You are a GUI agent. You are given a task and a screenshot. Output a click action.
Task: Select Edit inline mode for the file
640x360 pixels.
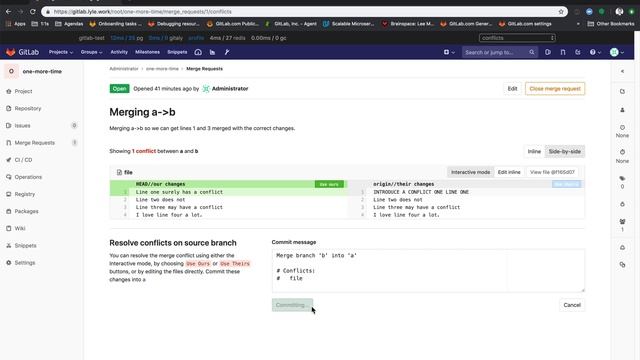click(x=509, y=172)
